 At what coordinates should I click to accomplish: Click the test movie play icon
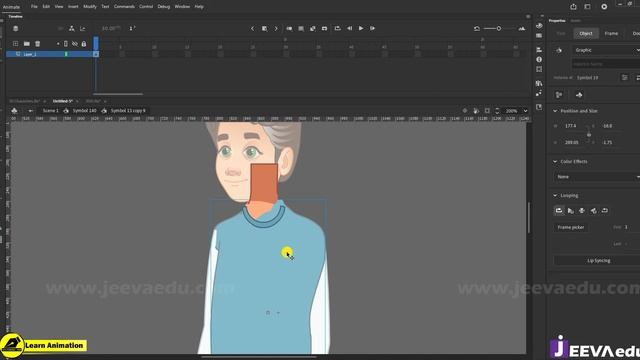pos(604,7)
